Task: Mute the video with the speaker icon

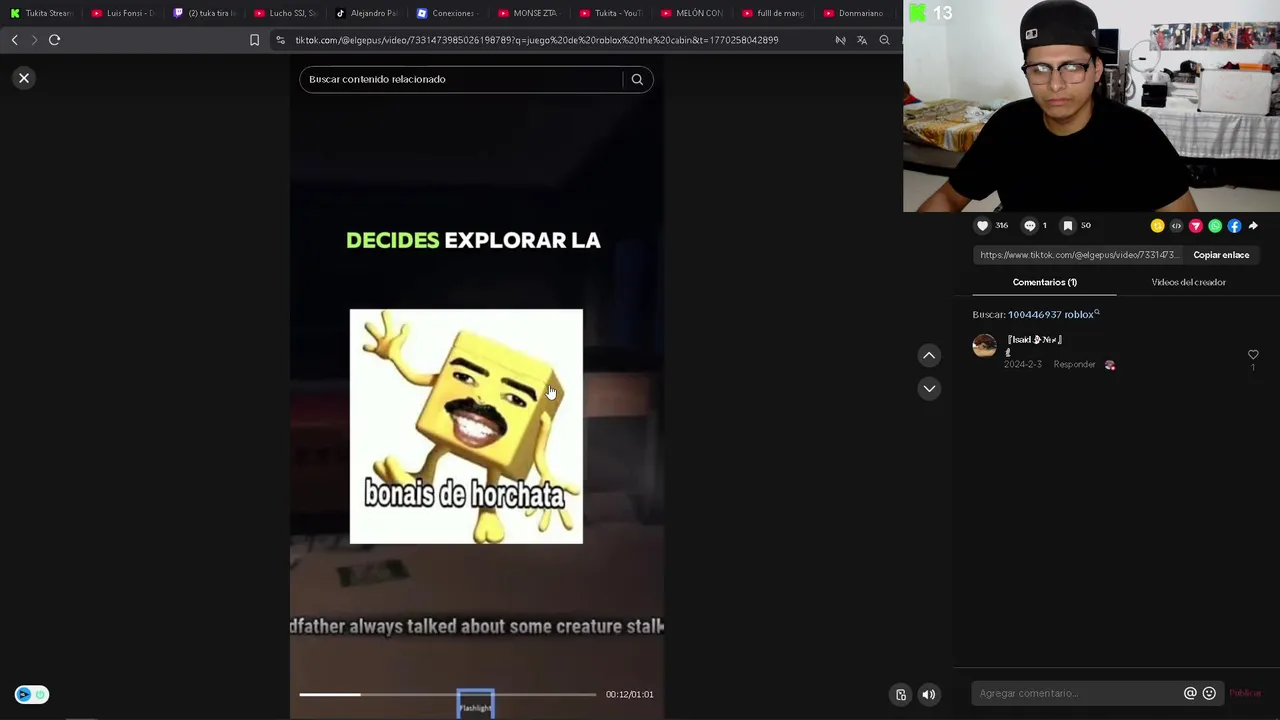Action: pyautogui.click(x=929, y=695)
